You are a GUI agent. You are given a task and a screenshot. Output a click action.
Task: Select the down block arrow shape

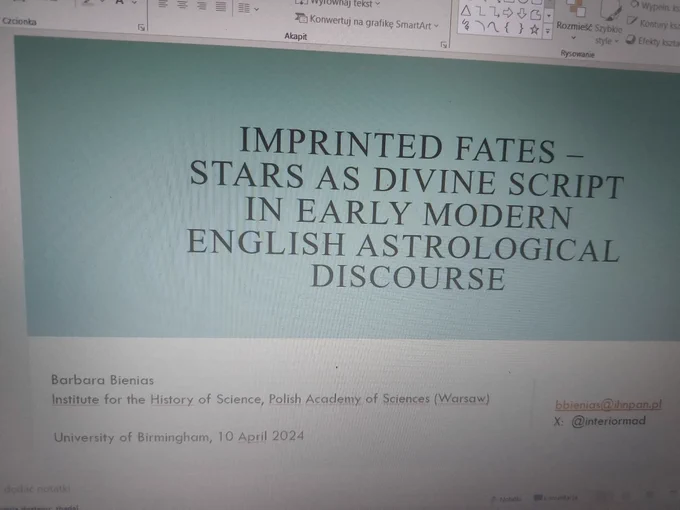[522, 14]
